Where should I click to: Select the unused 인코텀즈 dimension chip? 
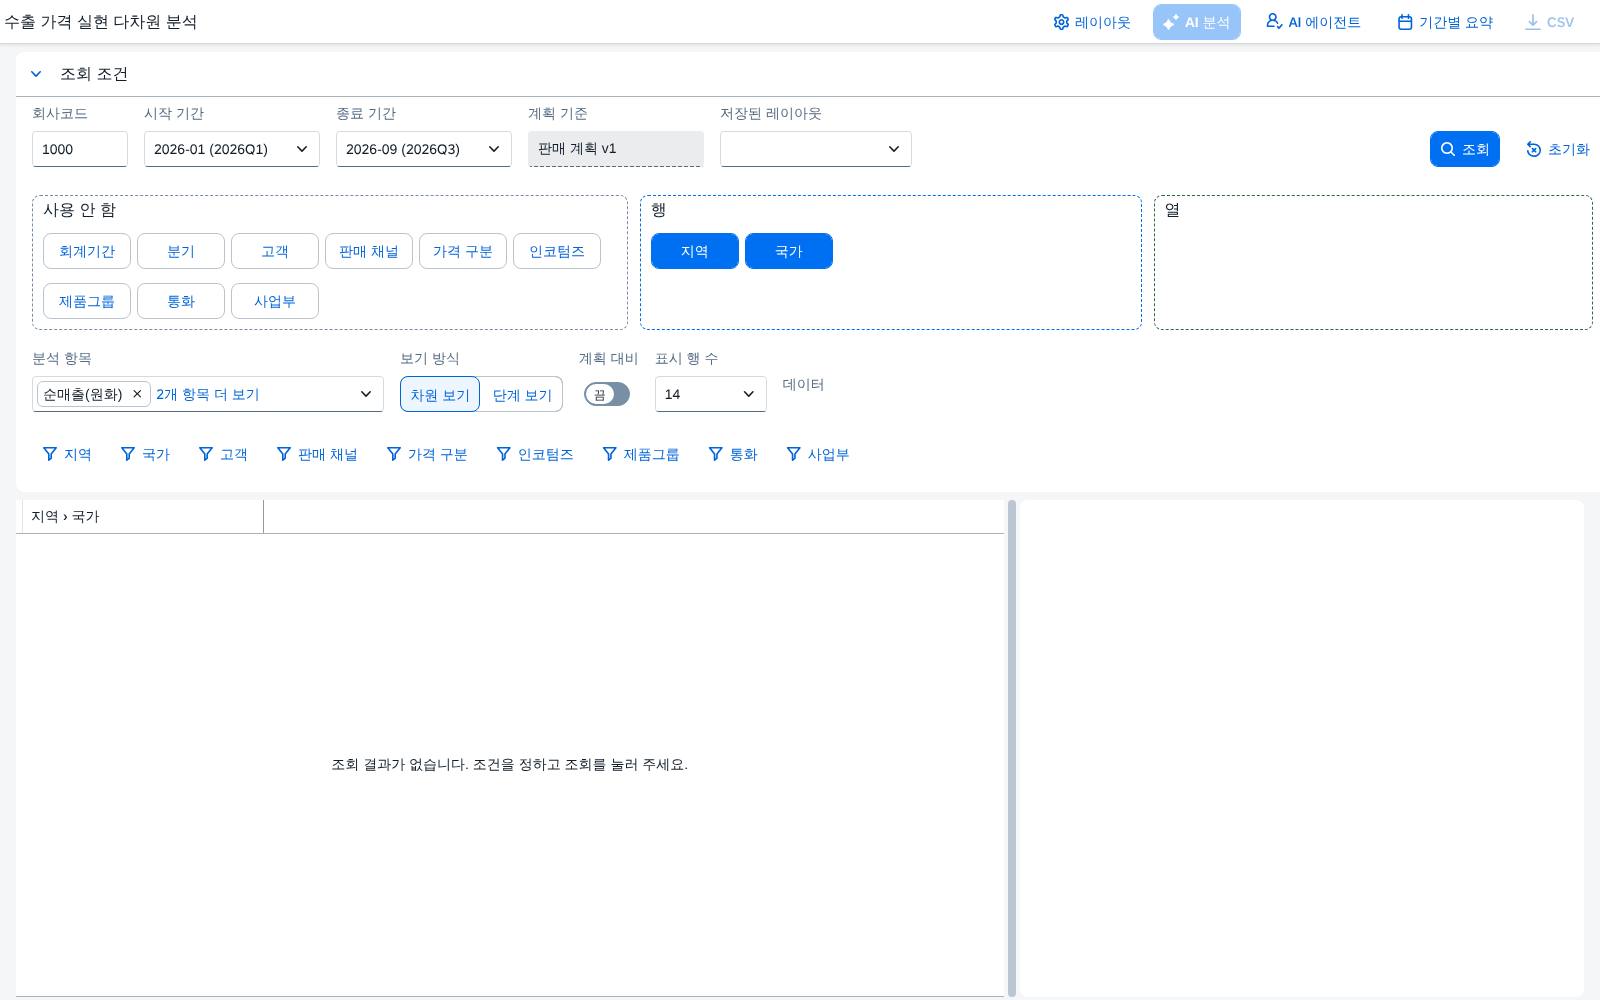tap(557, 251)
